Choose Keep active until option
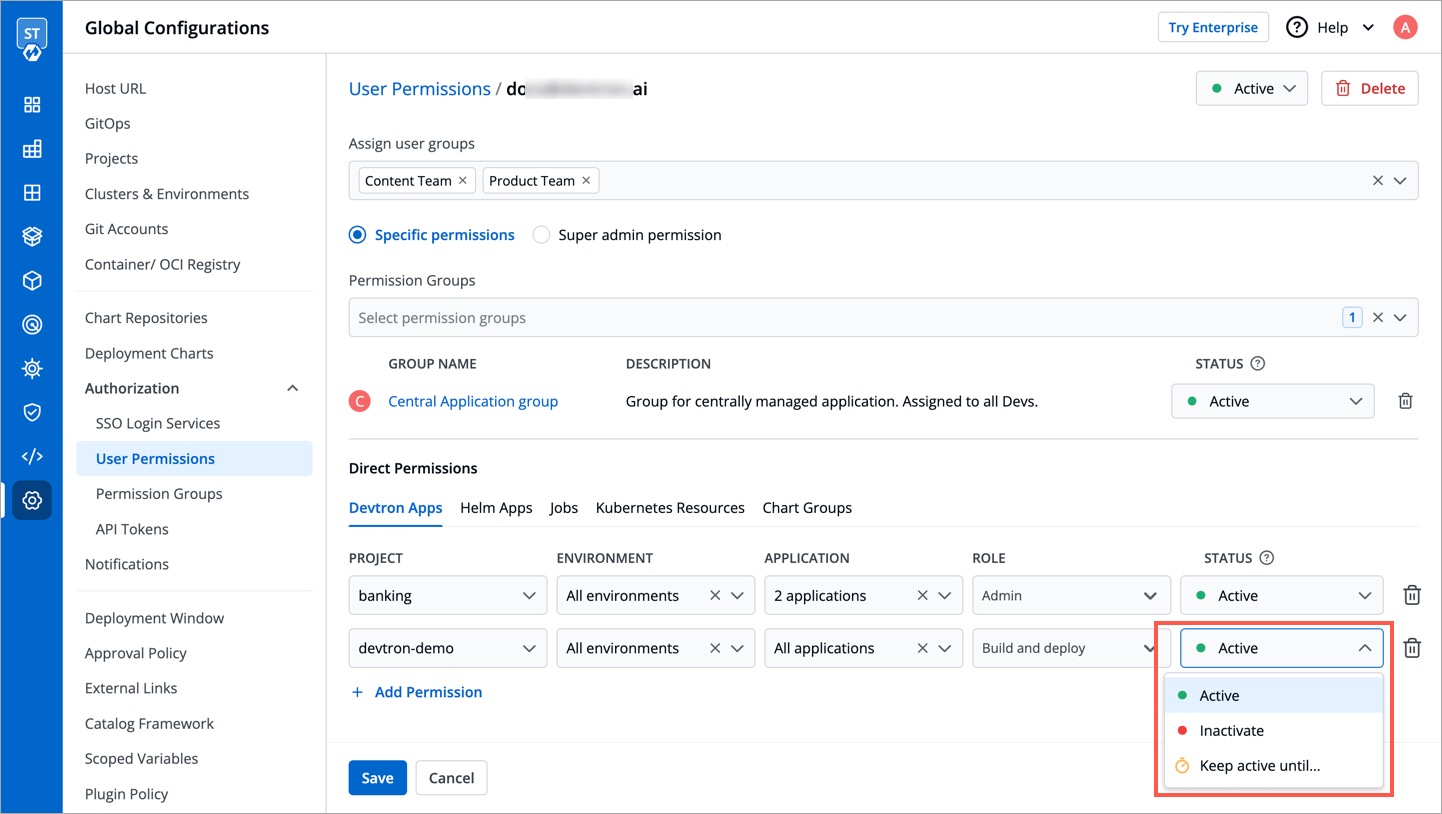1442x814 pixels. 1274,766
